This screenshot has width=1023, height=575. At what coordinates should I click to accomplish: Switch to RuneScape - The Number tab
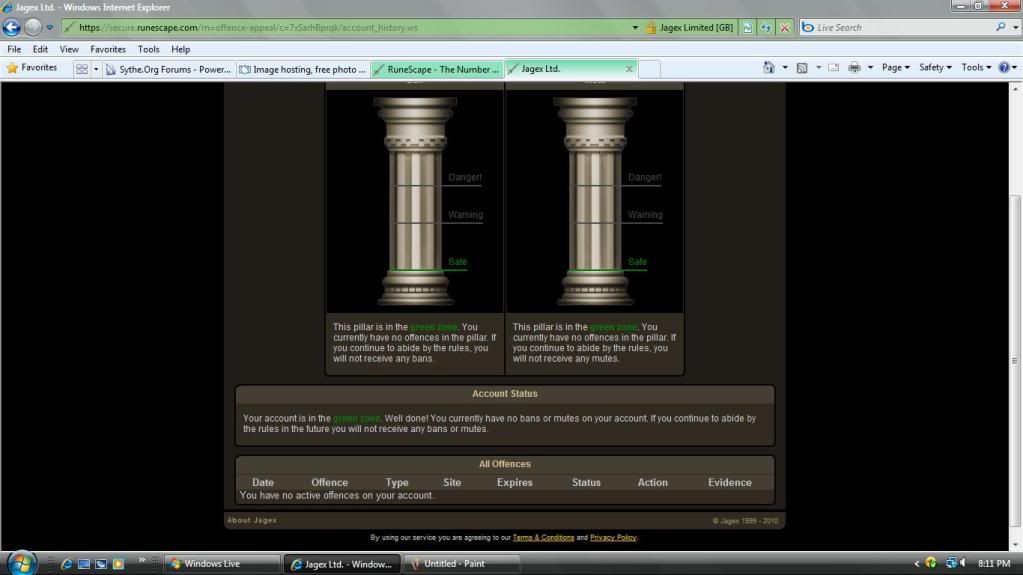(x=437, y=69)
